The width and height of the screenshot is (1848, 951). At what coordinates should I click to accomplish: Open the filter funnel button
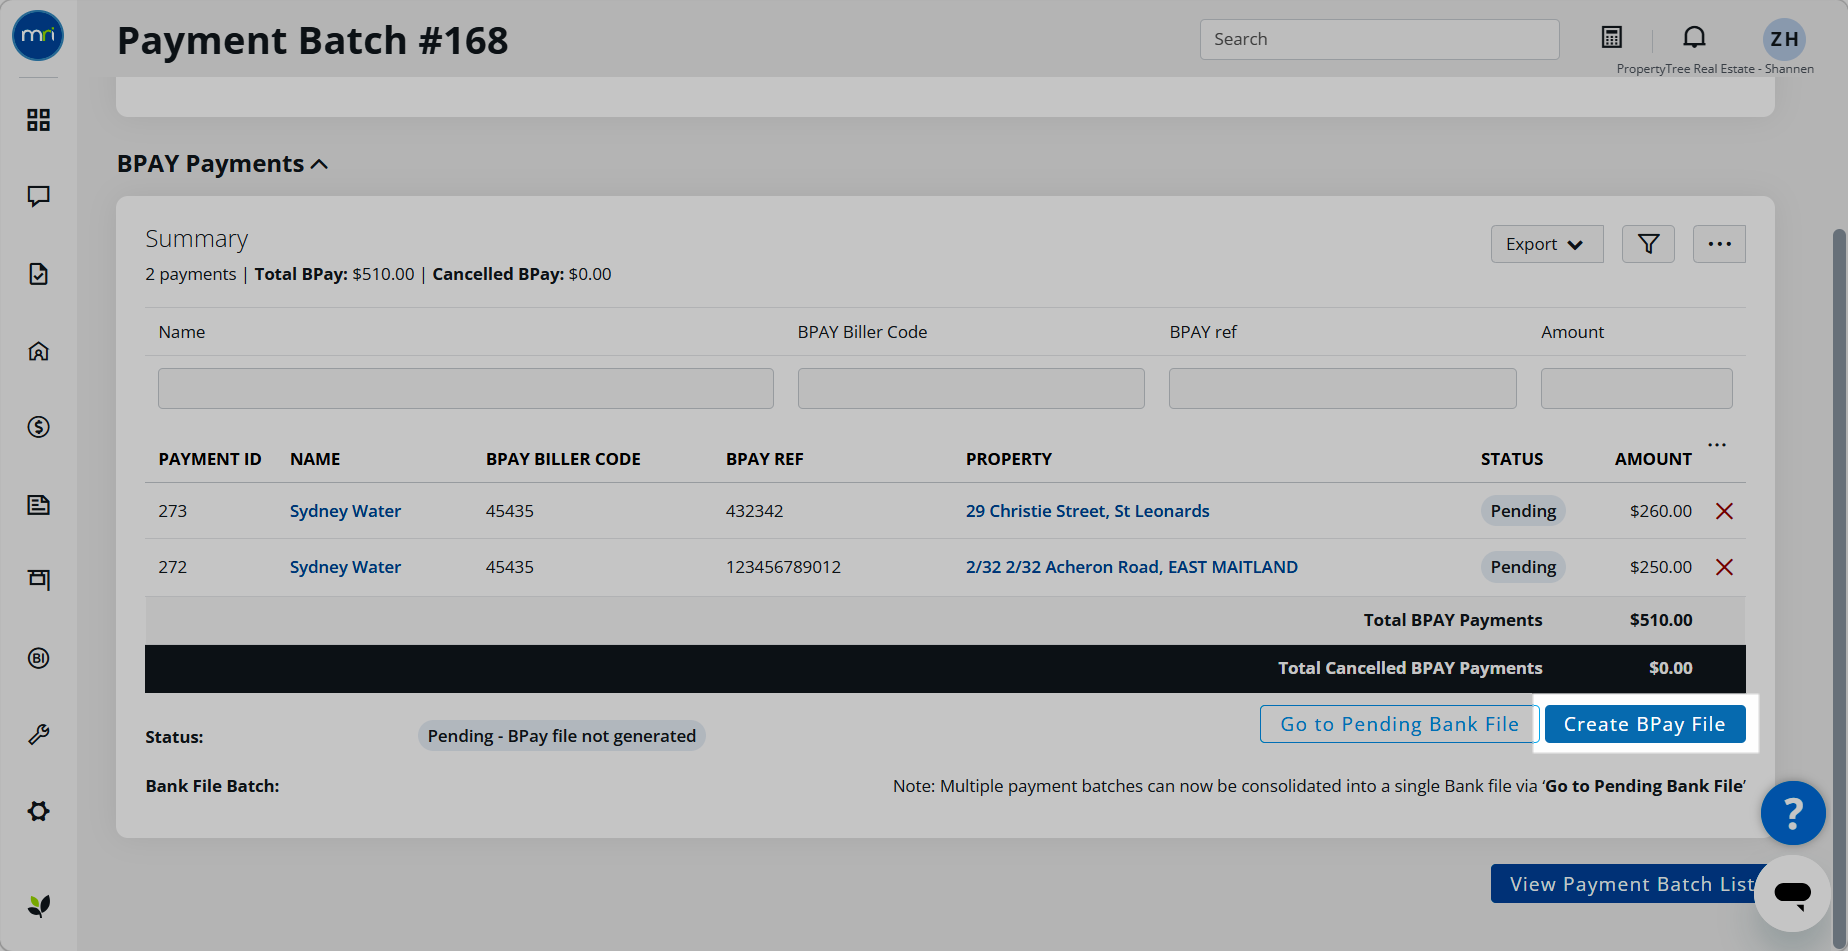(x=1648, y=244)
